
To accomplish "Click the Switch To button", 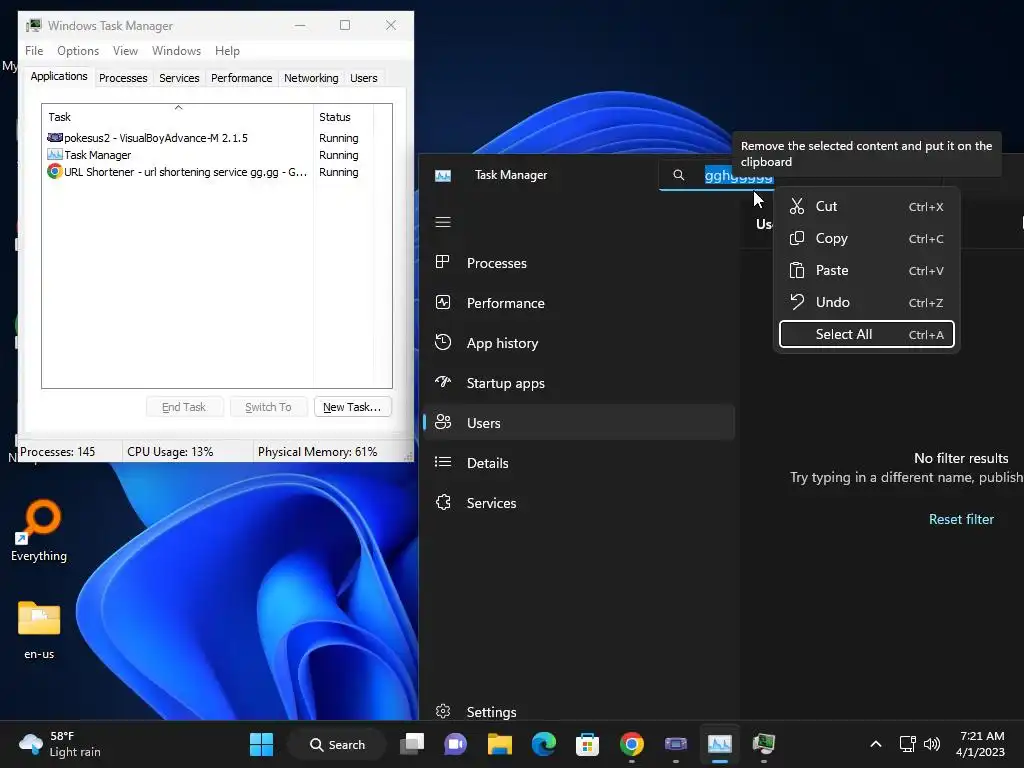I will 268,407.
